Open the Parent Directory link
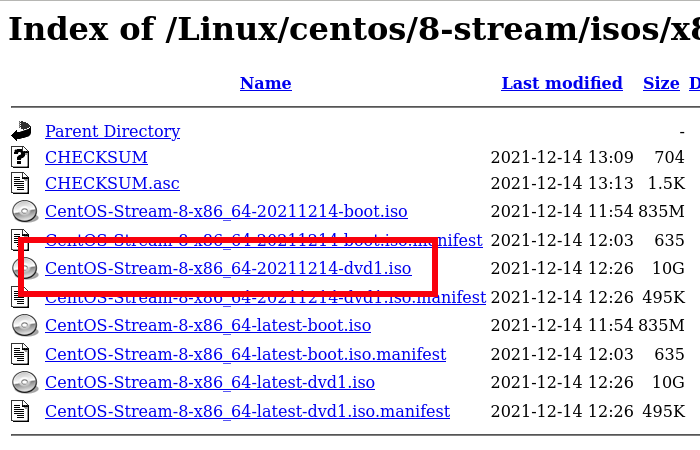Viewport: 700px width, 450px height. point(112,131)
